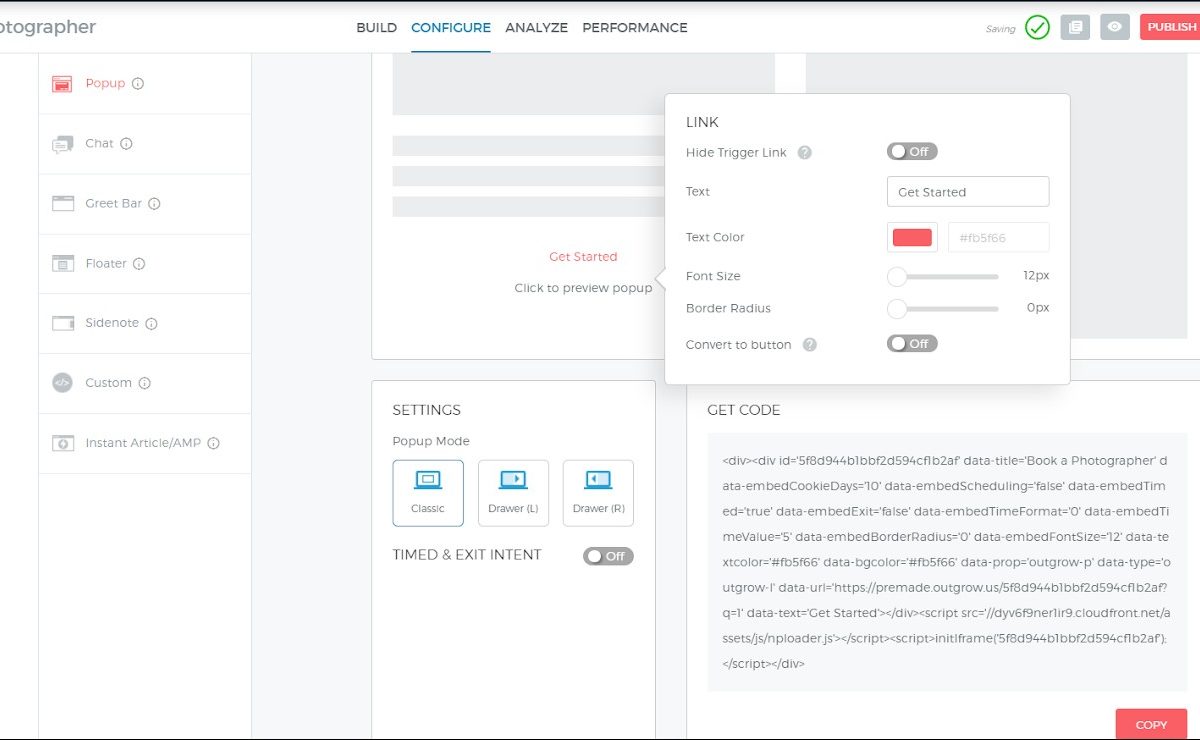The height and width of the screenshot is (740, 1200).
Task: Click help icon beside Hide Trigger Link
Action: [x=804, y=153]
